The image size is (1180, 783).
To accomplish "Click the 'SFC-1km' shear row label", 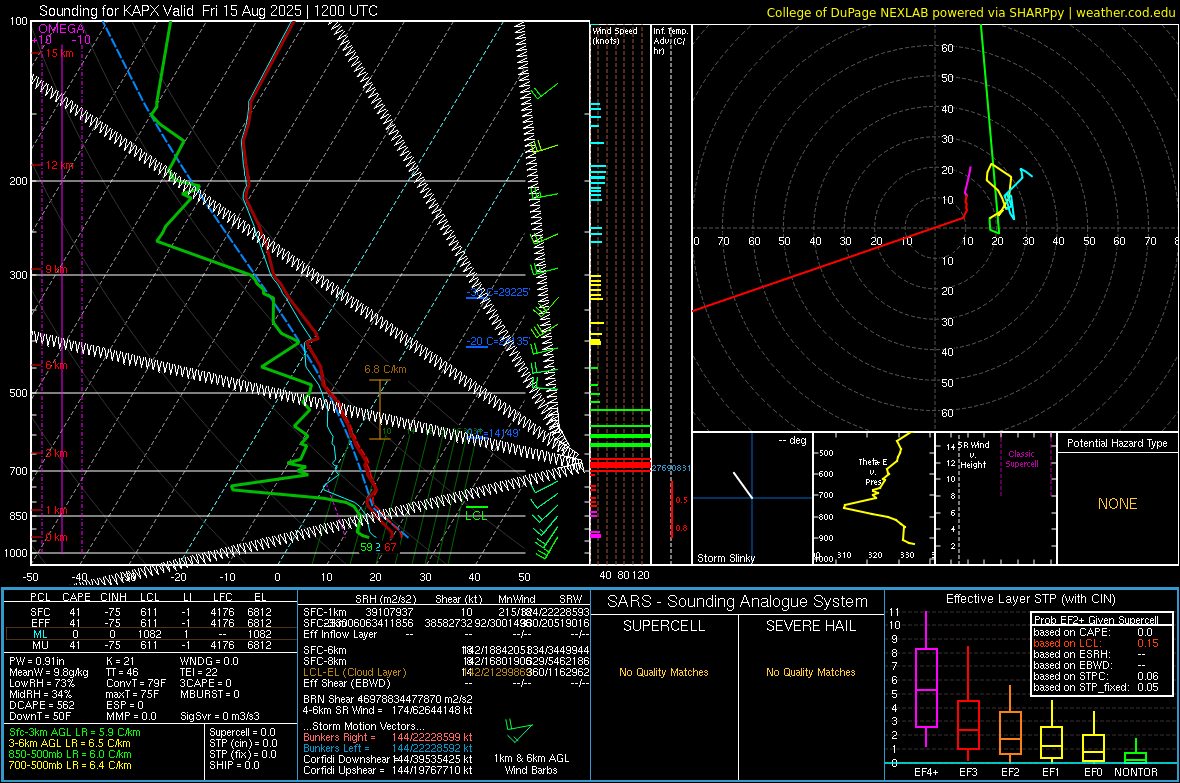I will tap(324, 612).
